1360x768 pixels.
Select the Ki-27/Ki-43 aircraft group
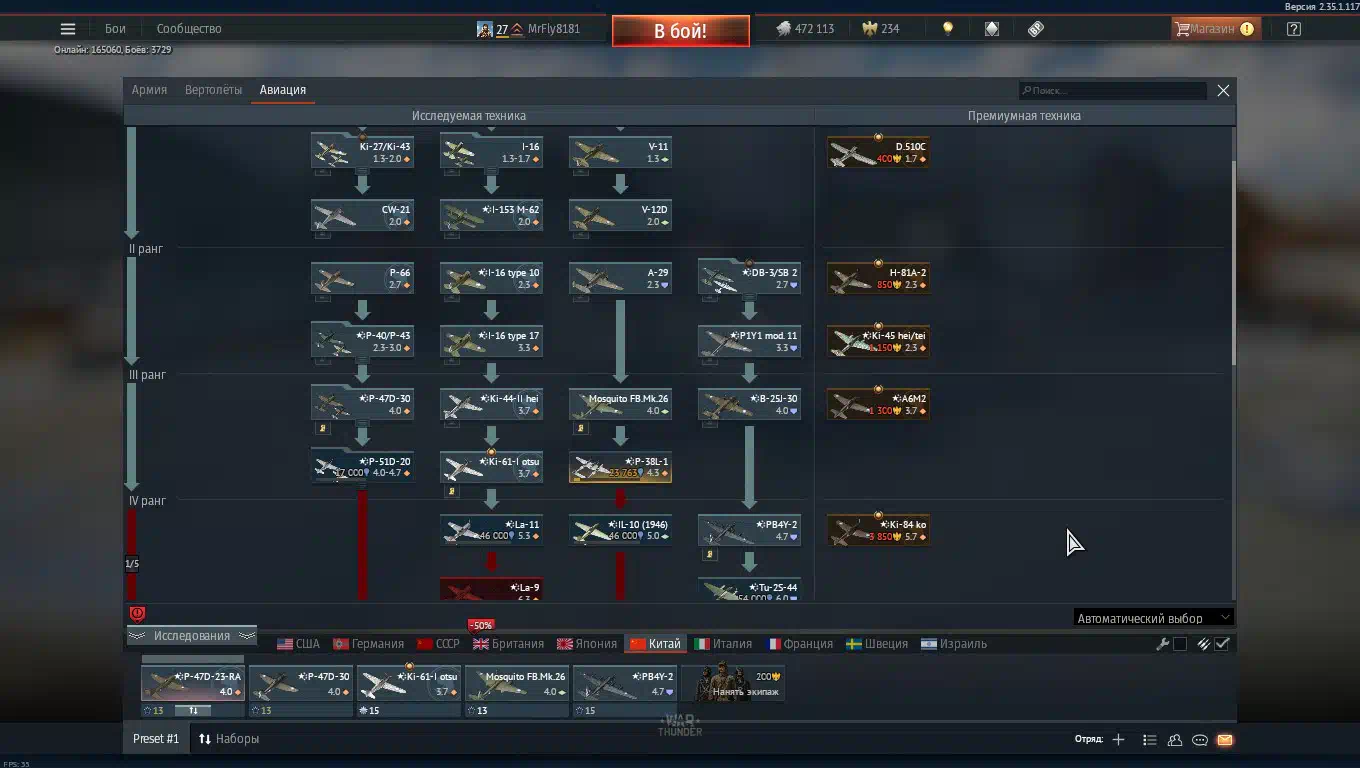point(362,152)
